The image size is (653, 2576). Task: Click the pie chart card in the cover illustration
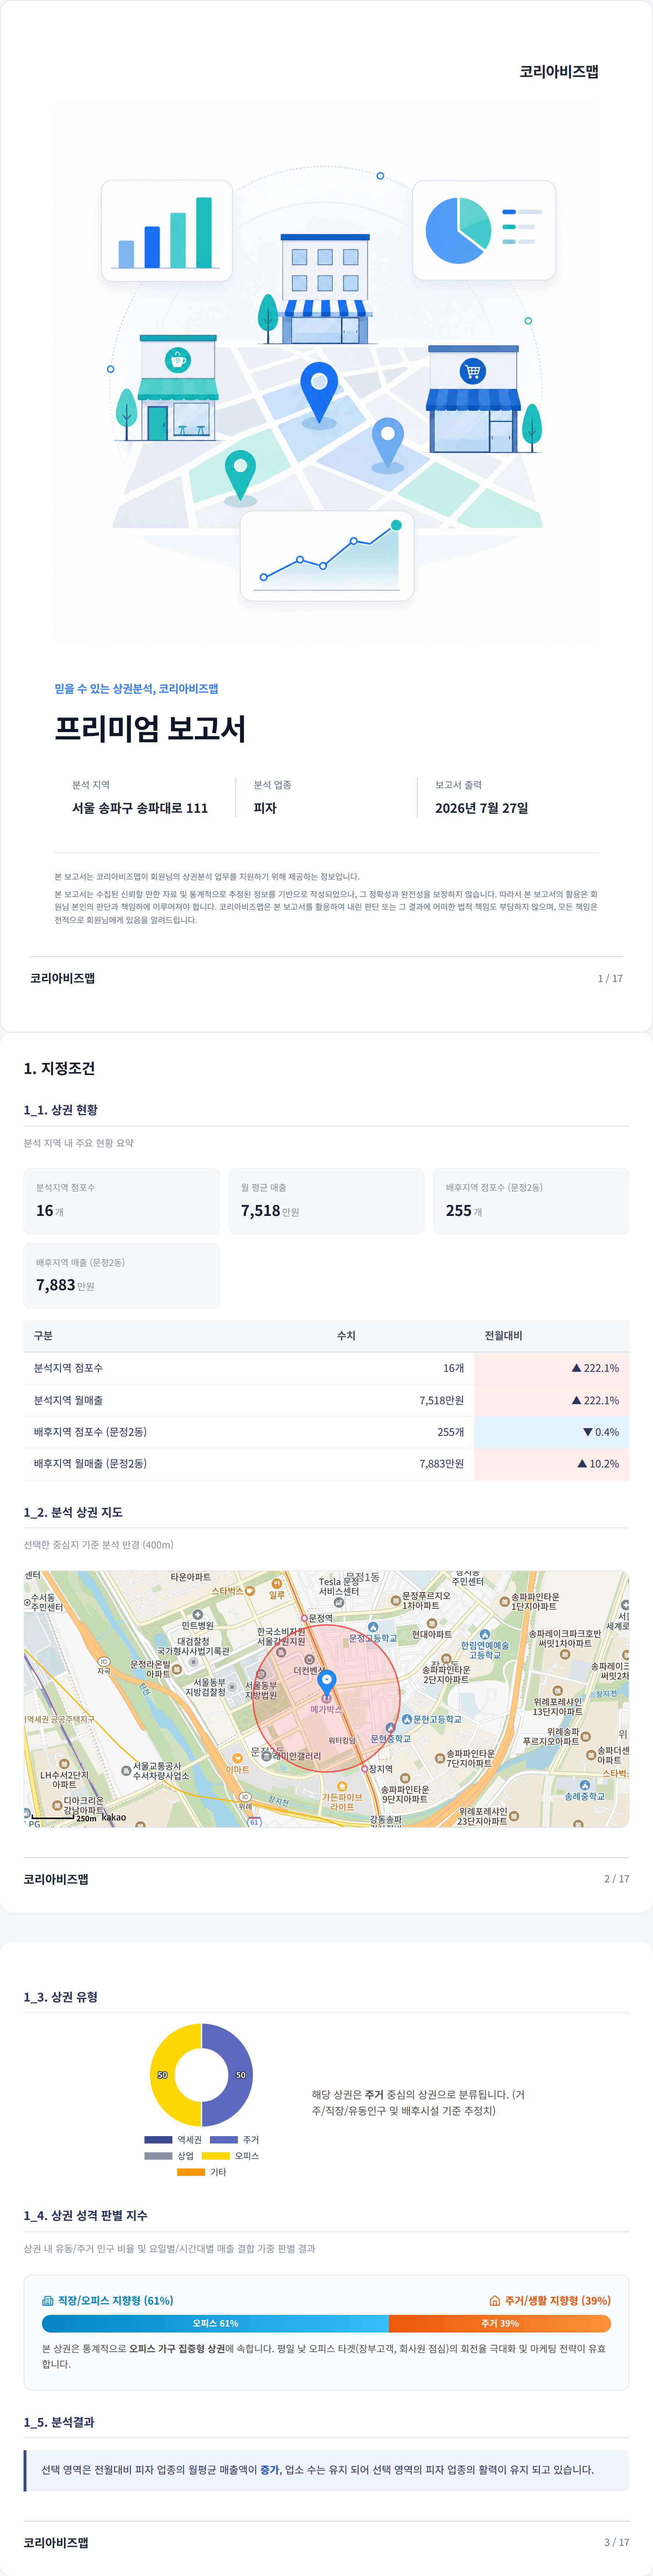484,230
